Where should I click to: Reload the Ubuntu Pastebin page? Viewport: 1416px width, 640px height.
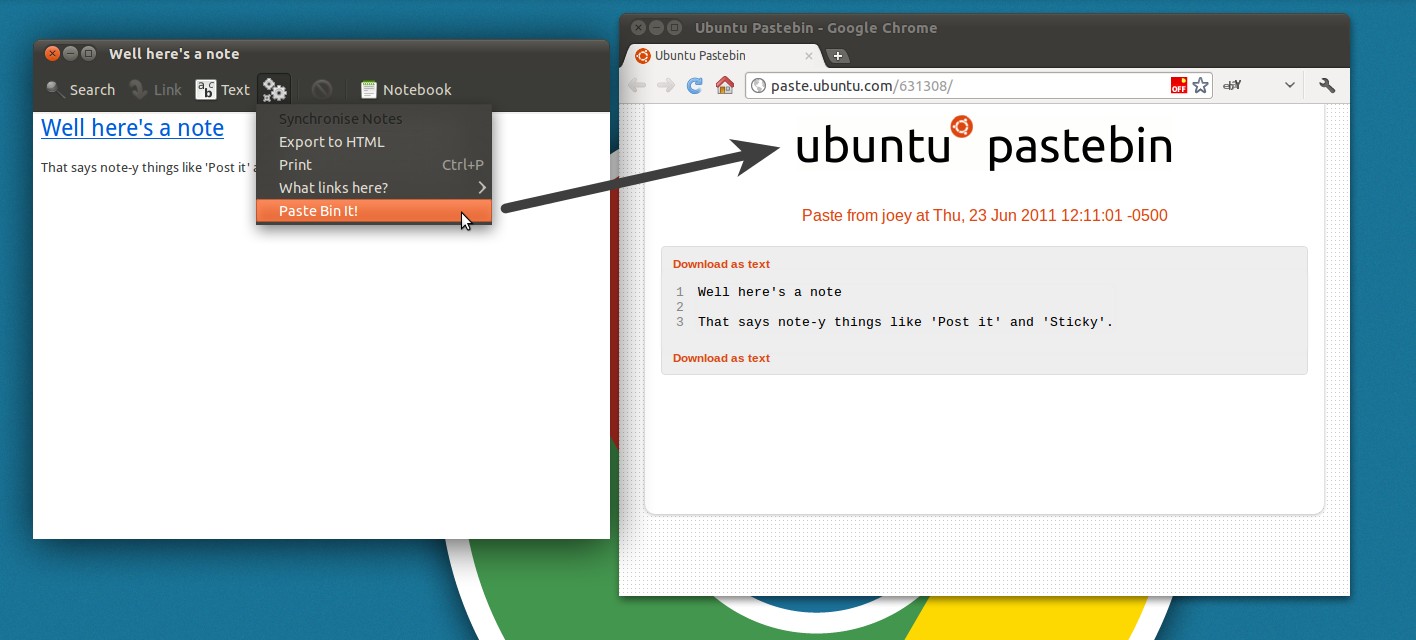point(694,86)
